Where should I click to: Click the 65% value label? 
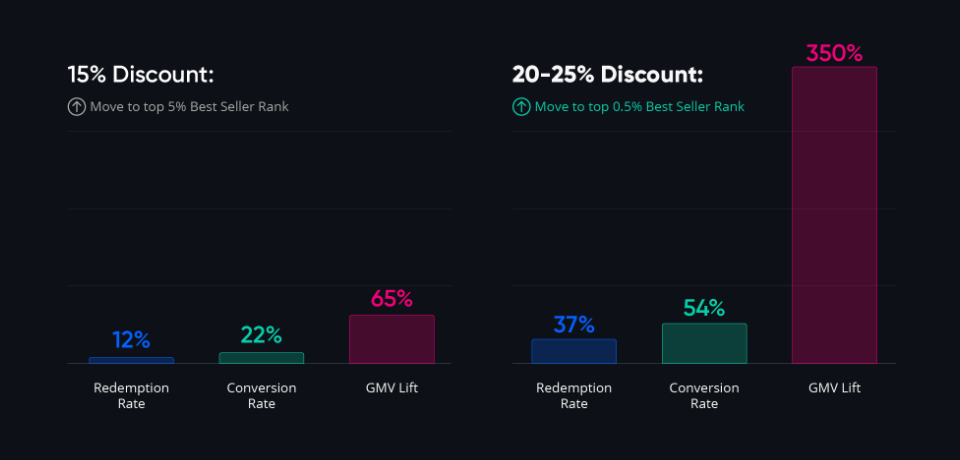pos(391,298)
